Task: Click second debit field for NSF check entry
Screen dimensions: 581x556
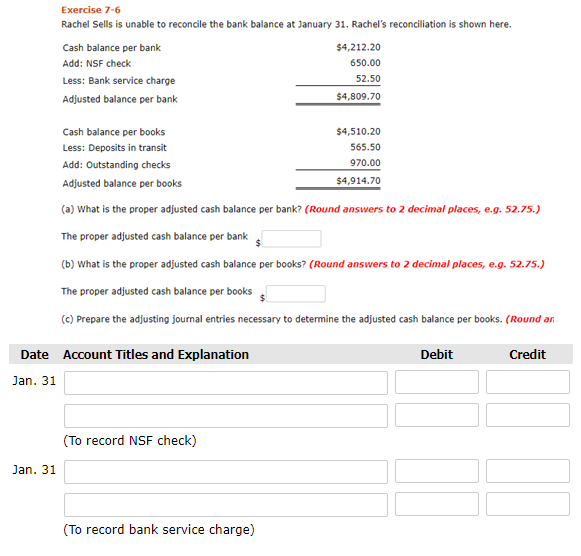Action: click(x=436, y=415)
